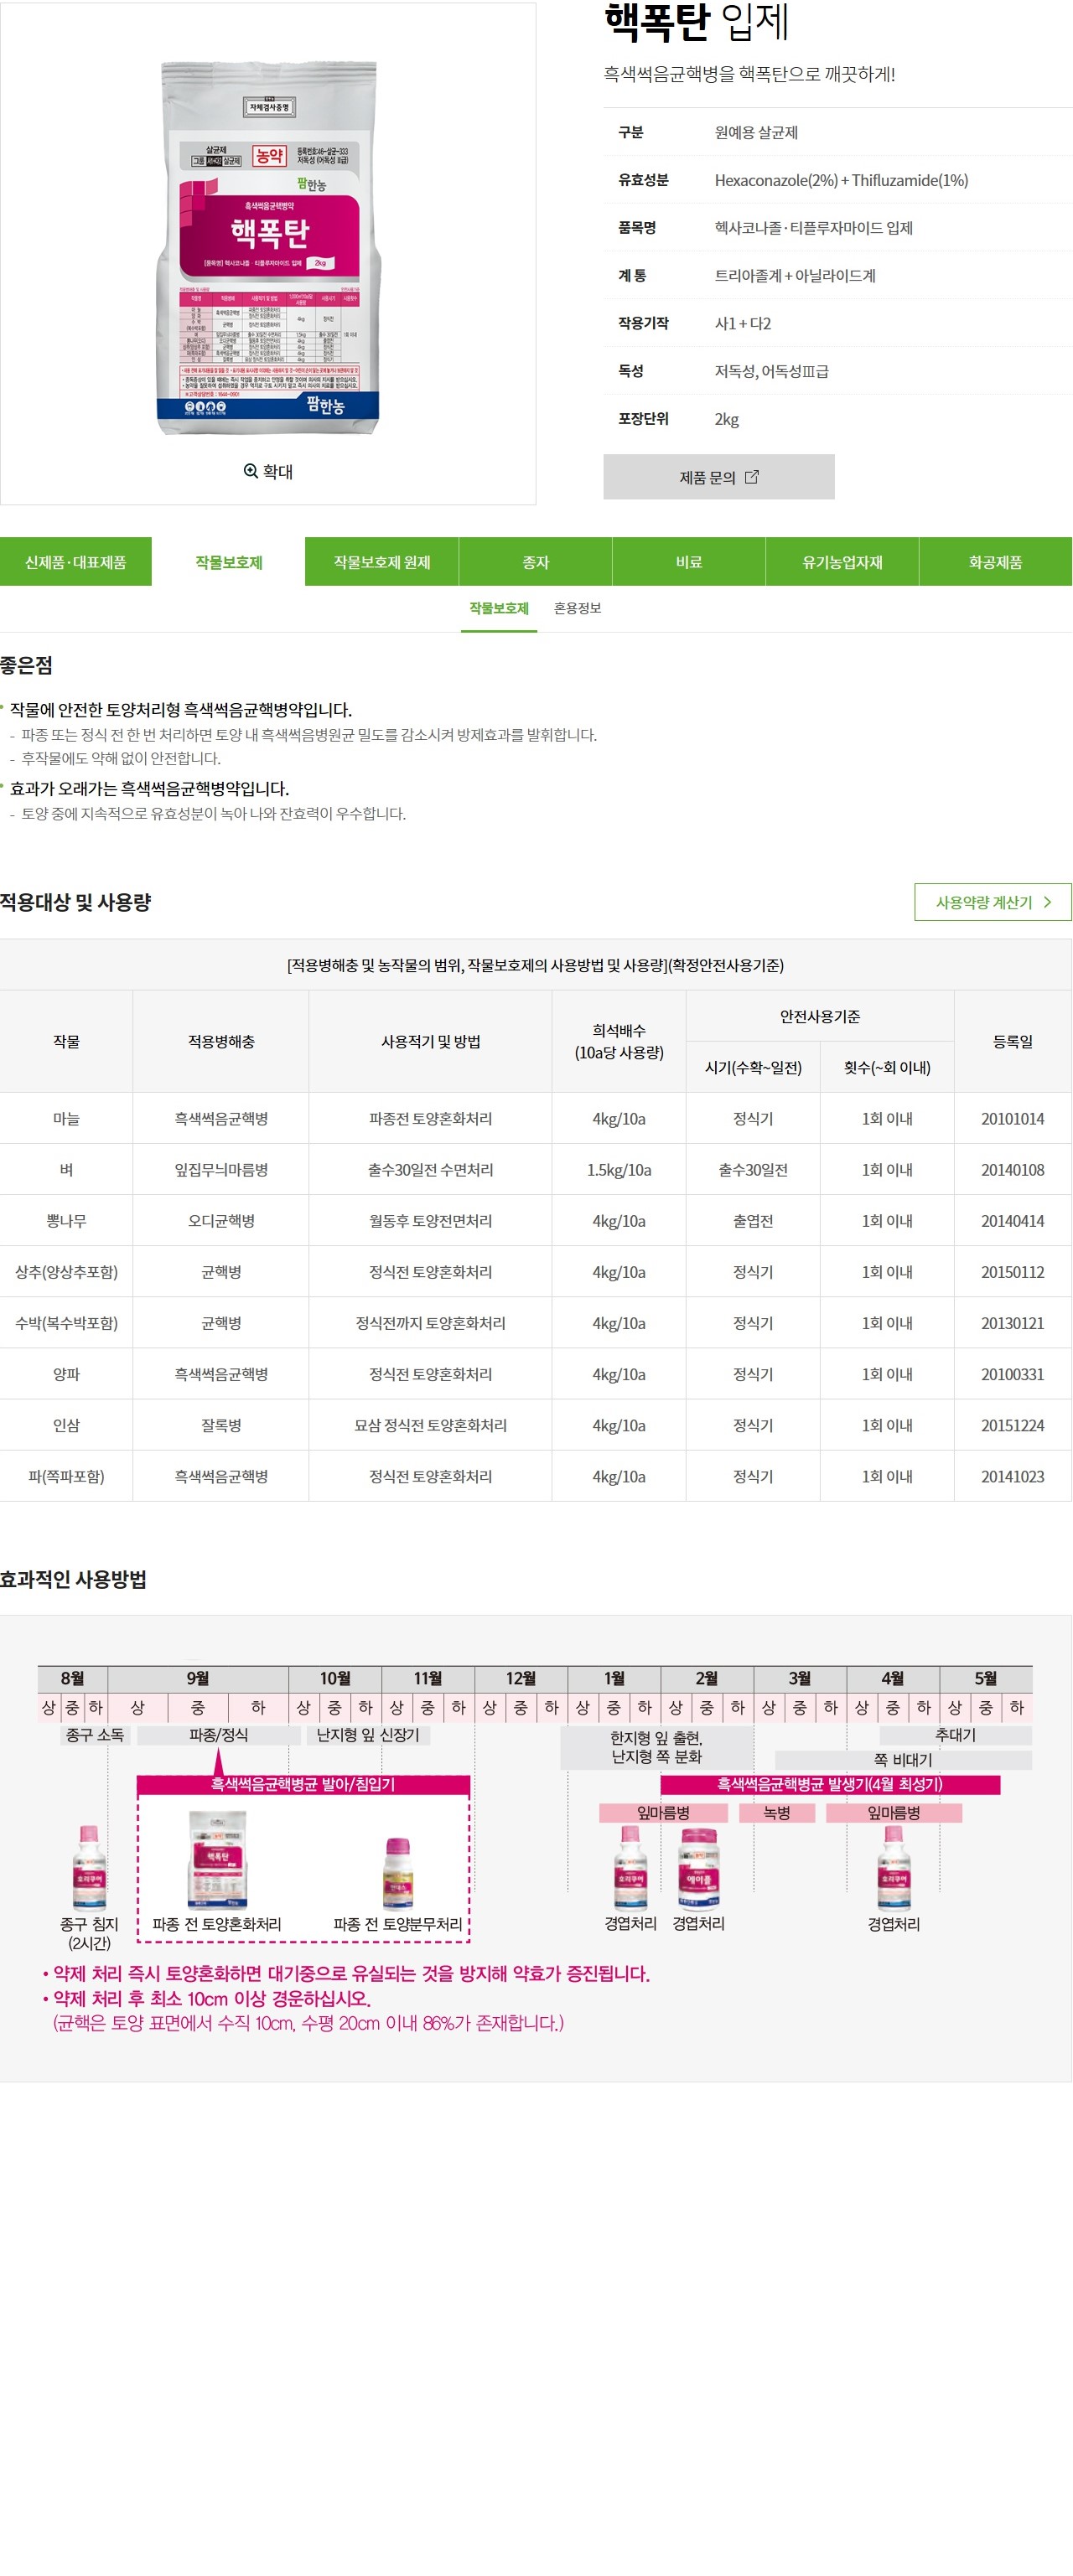The height and width of the screenshot is (2576, 1073).
Task: Click the 저독성, 어독성Ⅲ급 toxicity value
Action: (771, 371)
